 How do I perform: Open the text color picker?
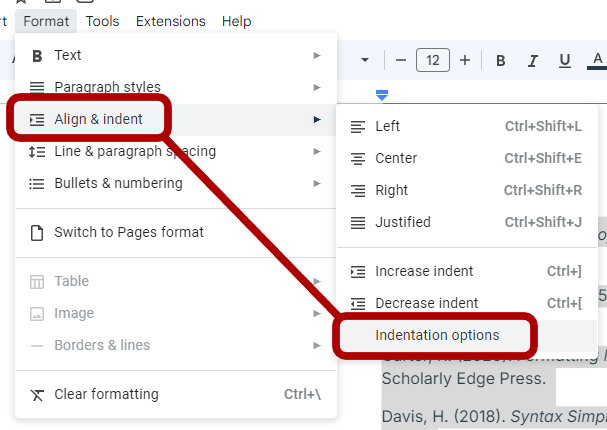597,60
